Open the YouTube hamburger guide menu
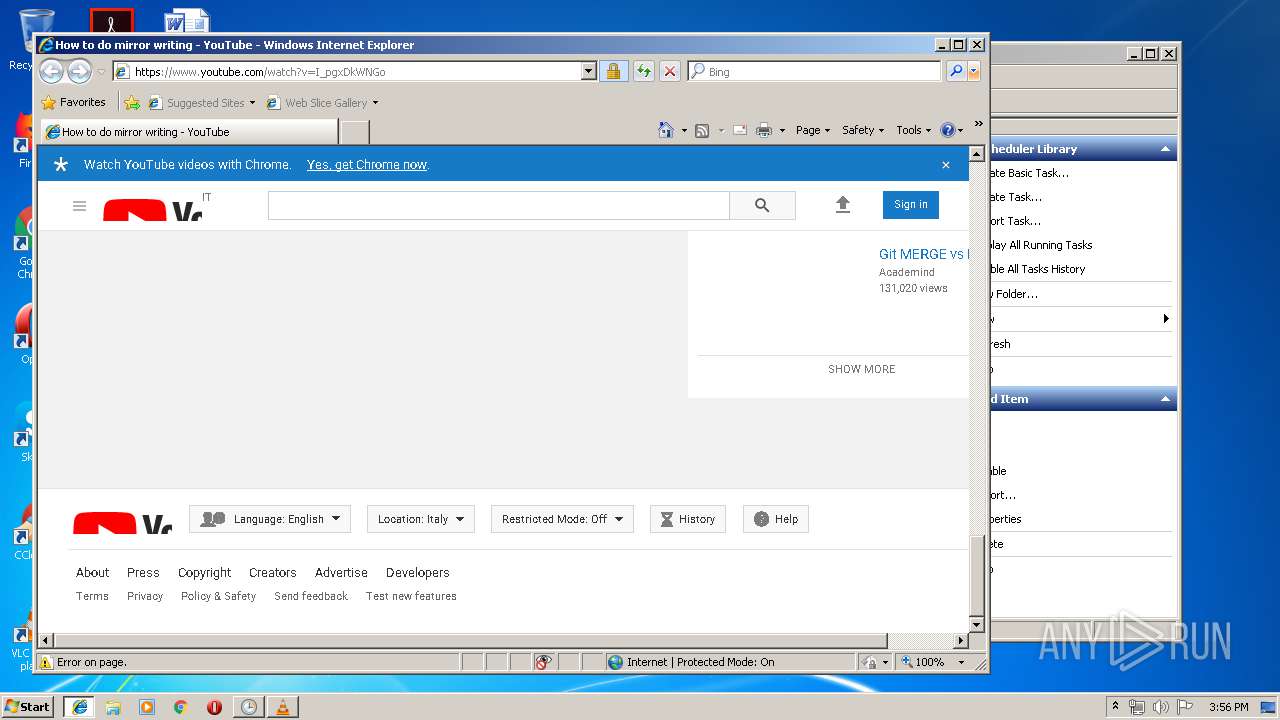This screenshot has width=1280, height=720. coord(80,206)
